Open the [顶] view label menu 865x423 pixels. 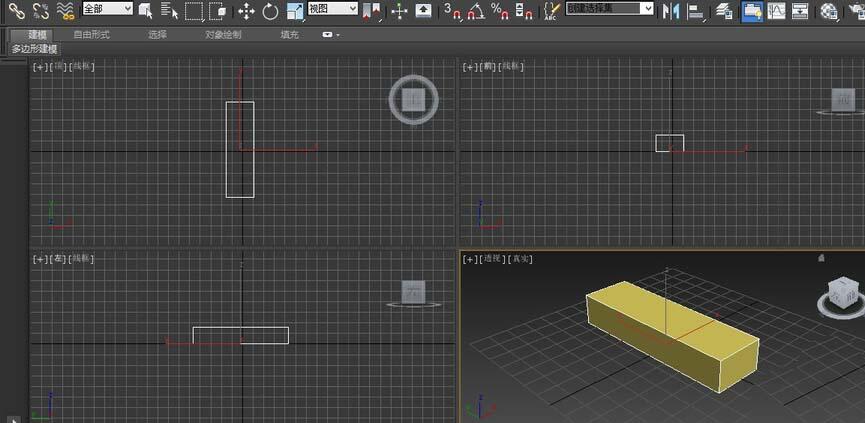(57, 67)
